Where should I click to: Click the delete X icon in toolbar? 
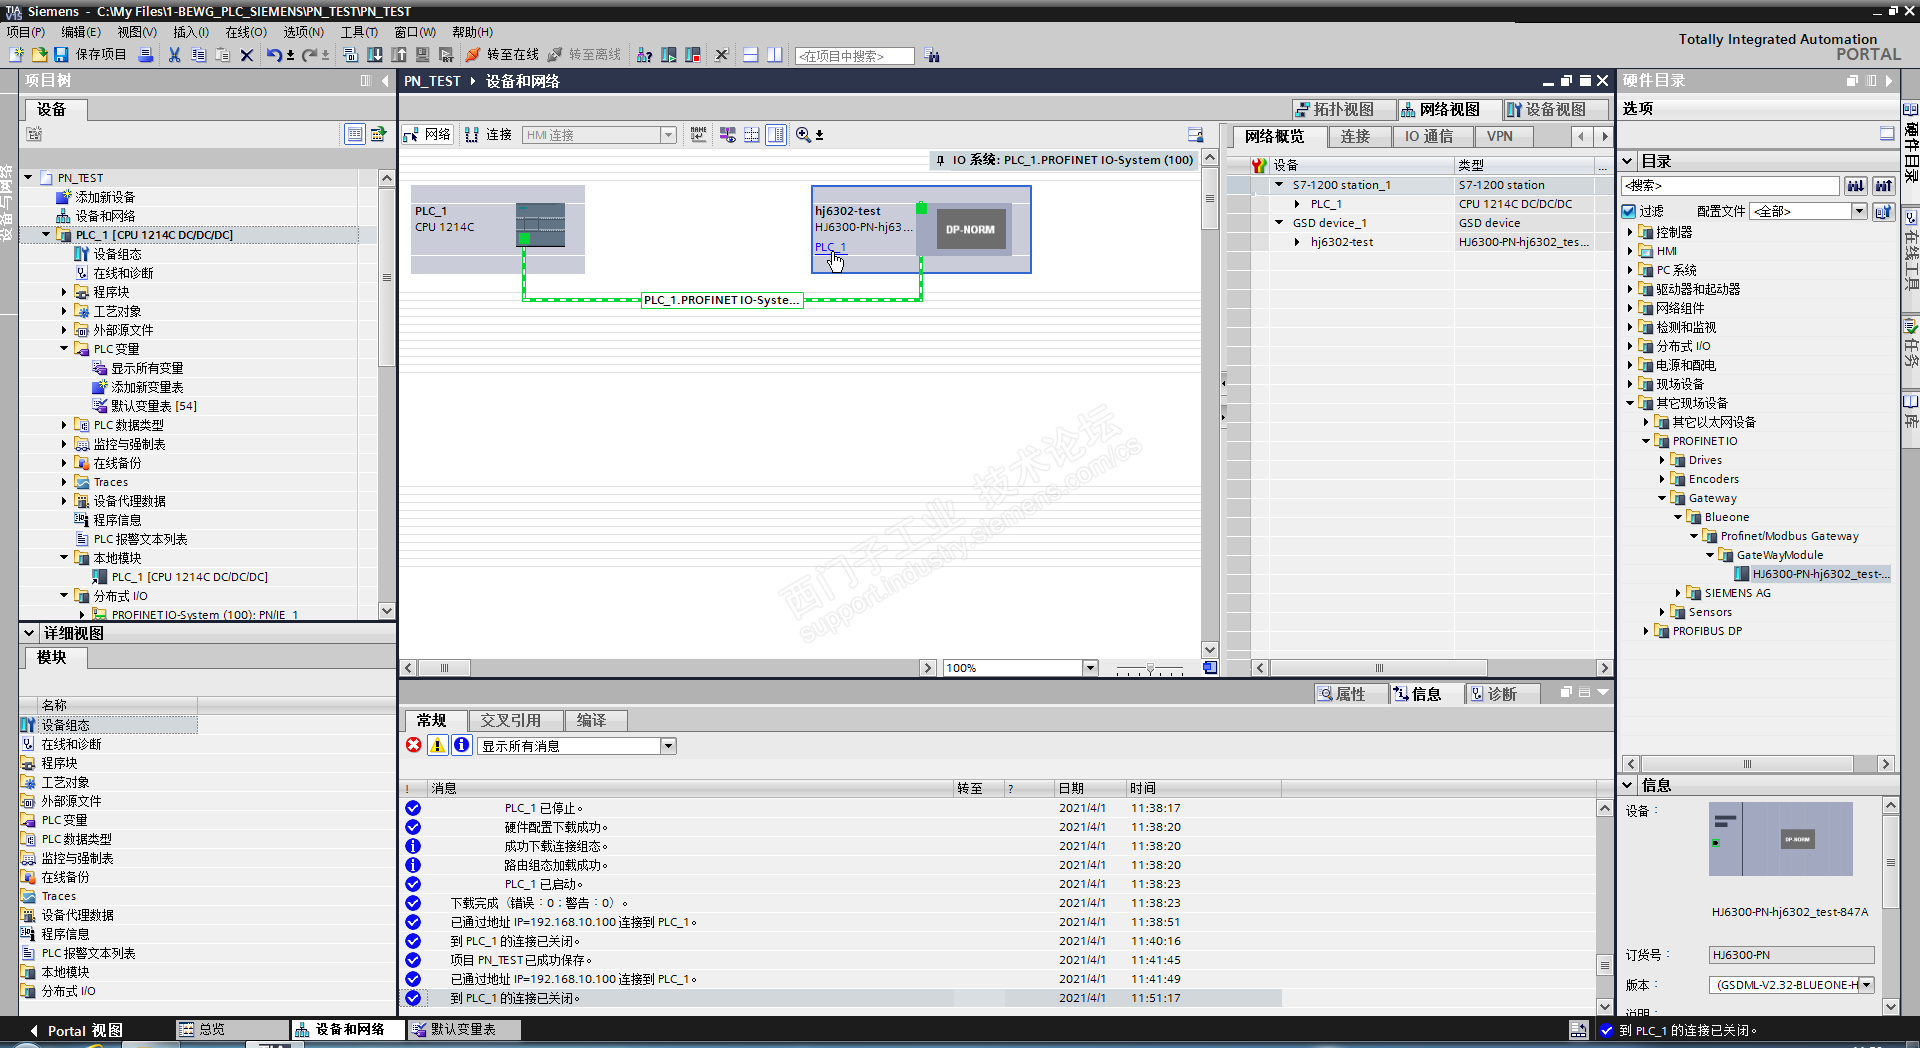click(247, 55)
